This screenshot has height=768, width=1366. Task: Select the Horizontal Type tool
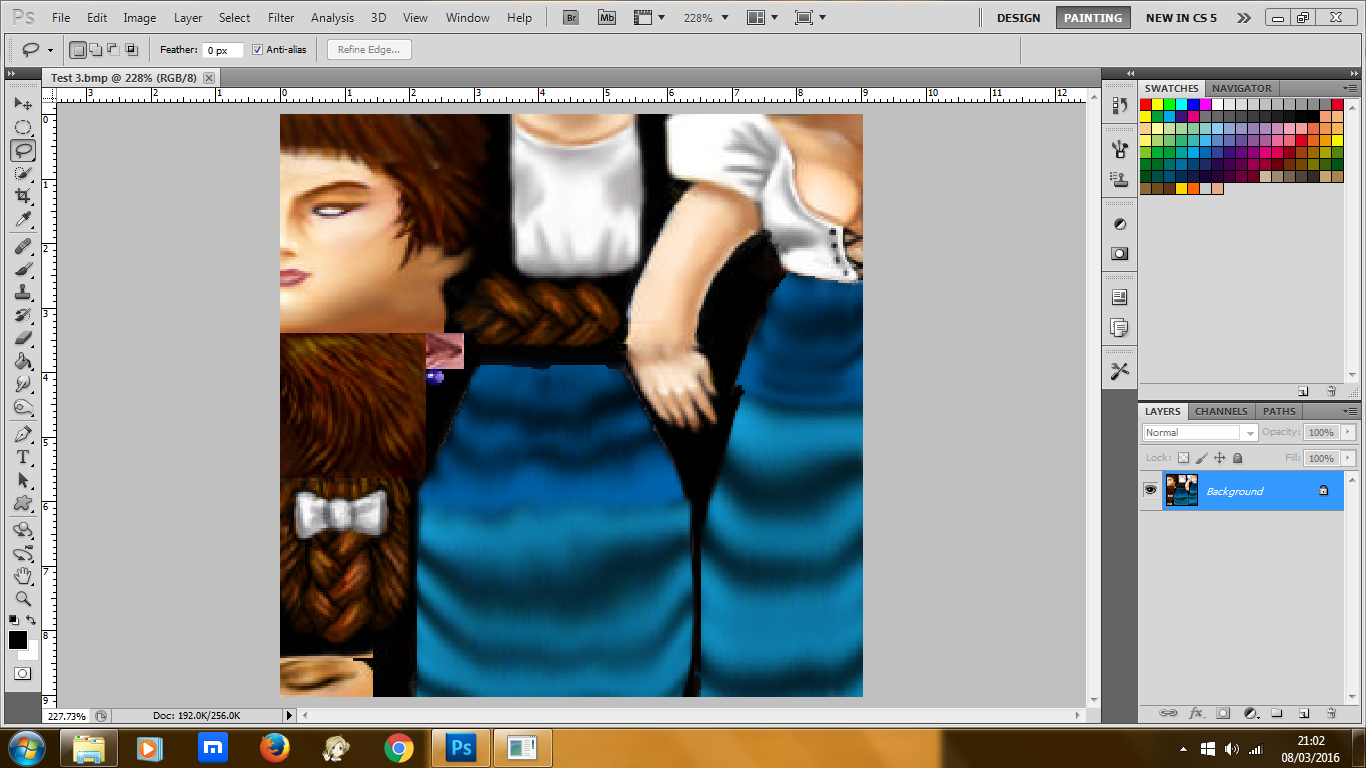[x=22, y=457]
